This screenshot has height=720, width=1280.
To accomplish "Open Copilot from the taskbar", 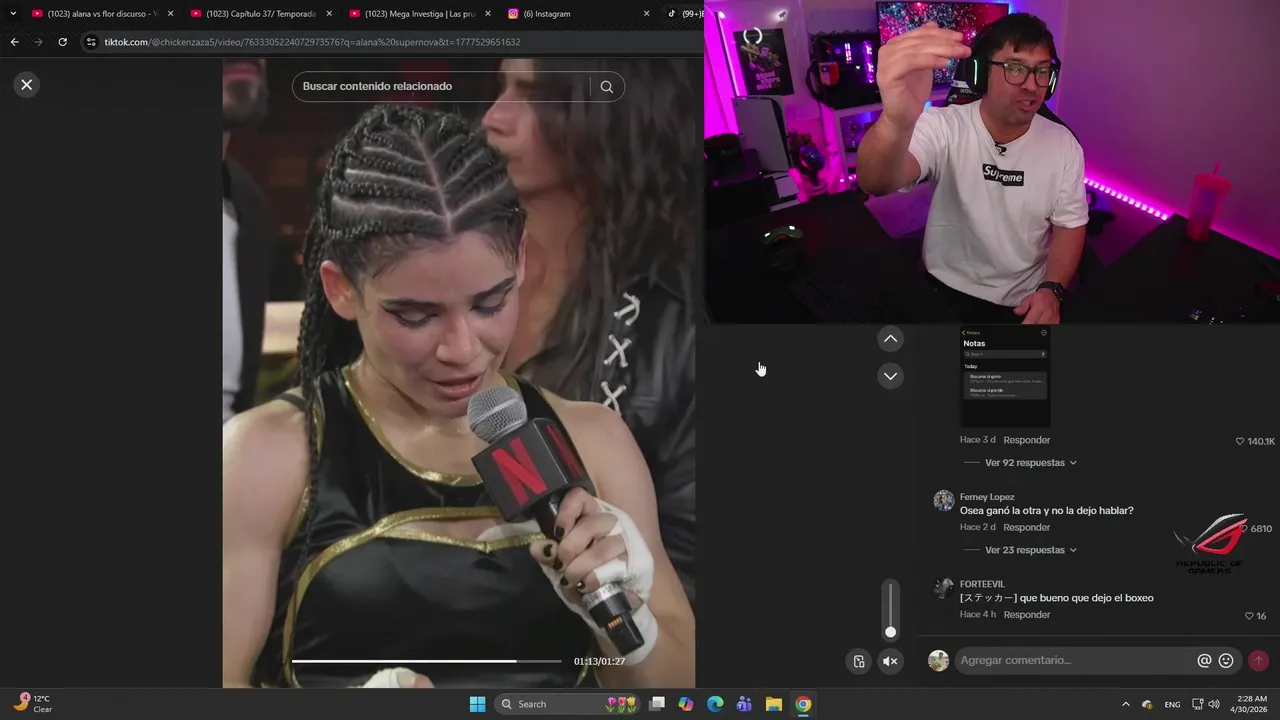I will (686, 704).
